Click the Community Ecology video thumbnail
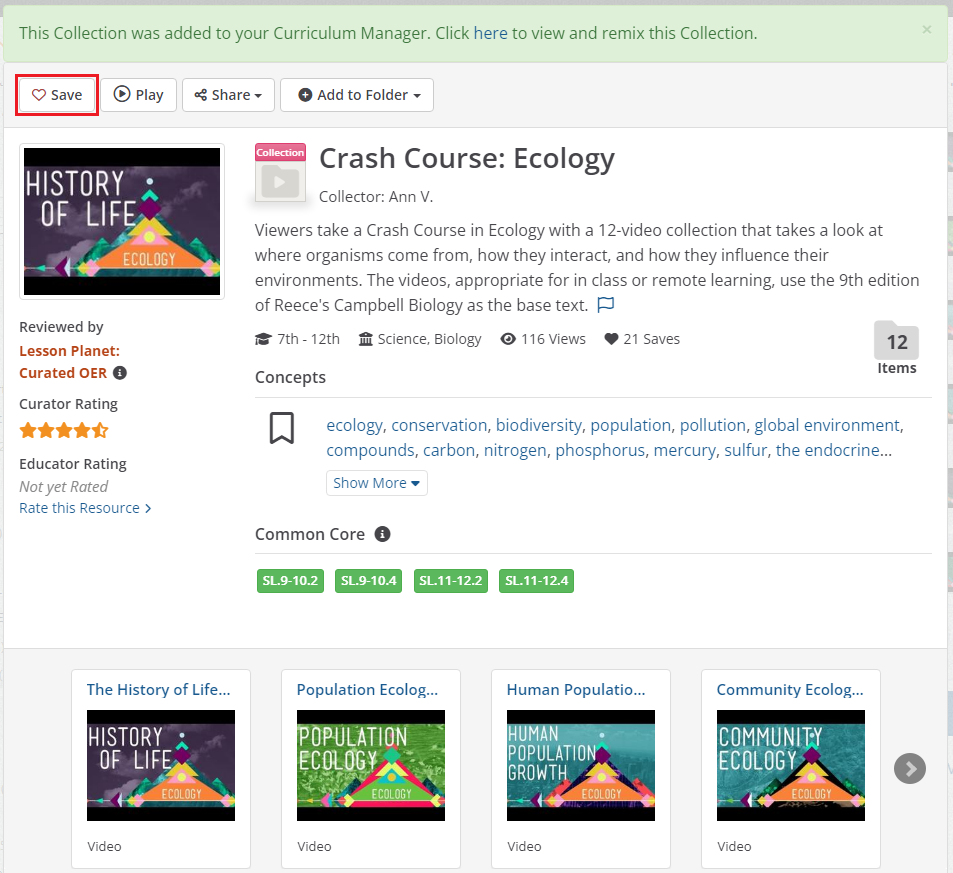The height and width of the screenshot is (873, 953). pyautogui.click(x=791, y=765)
